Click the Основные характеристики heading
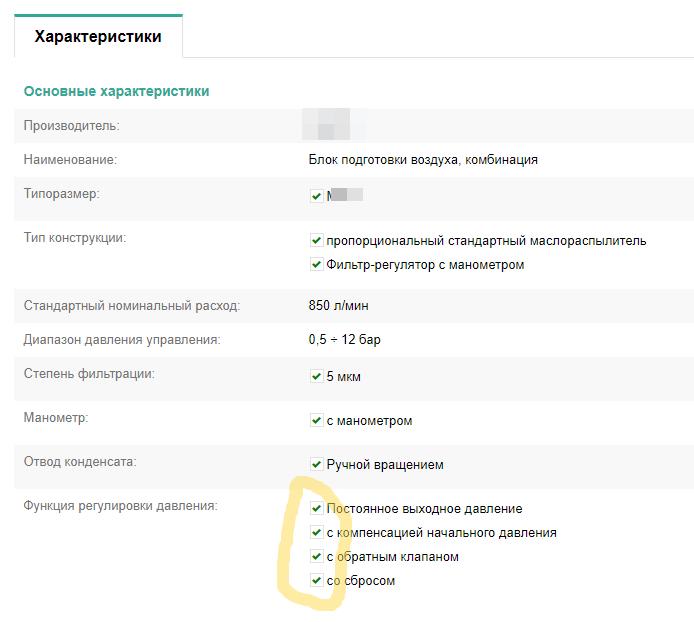The image size is (694, 622). [x=116, y=91]
